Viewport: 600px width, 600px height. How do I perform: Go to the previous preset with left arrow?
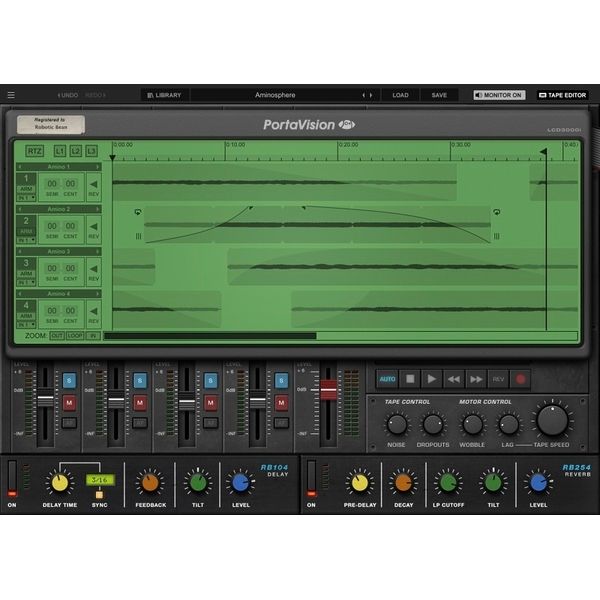coord(364,95)
